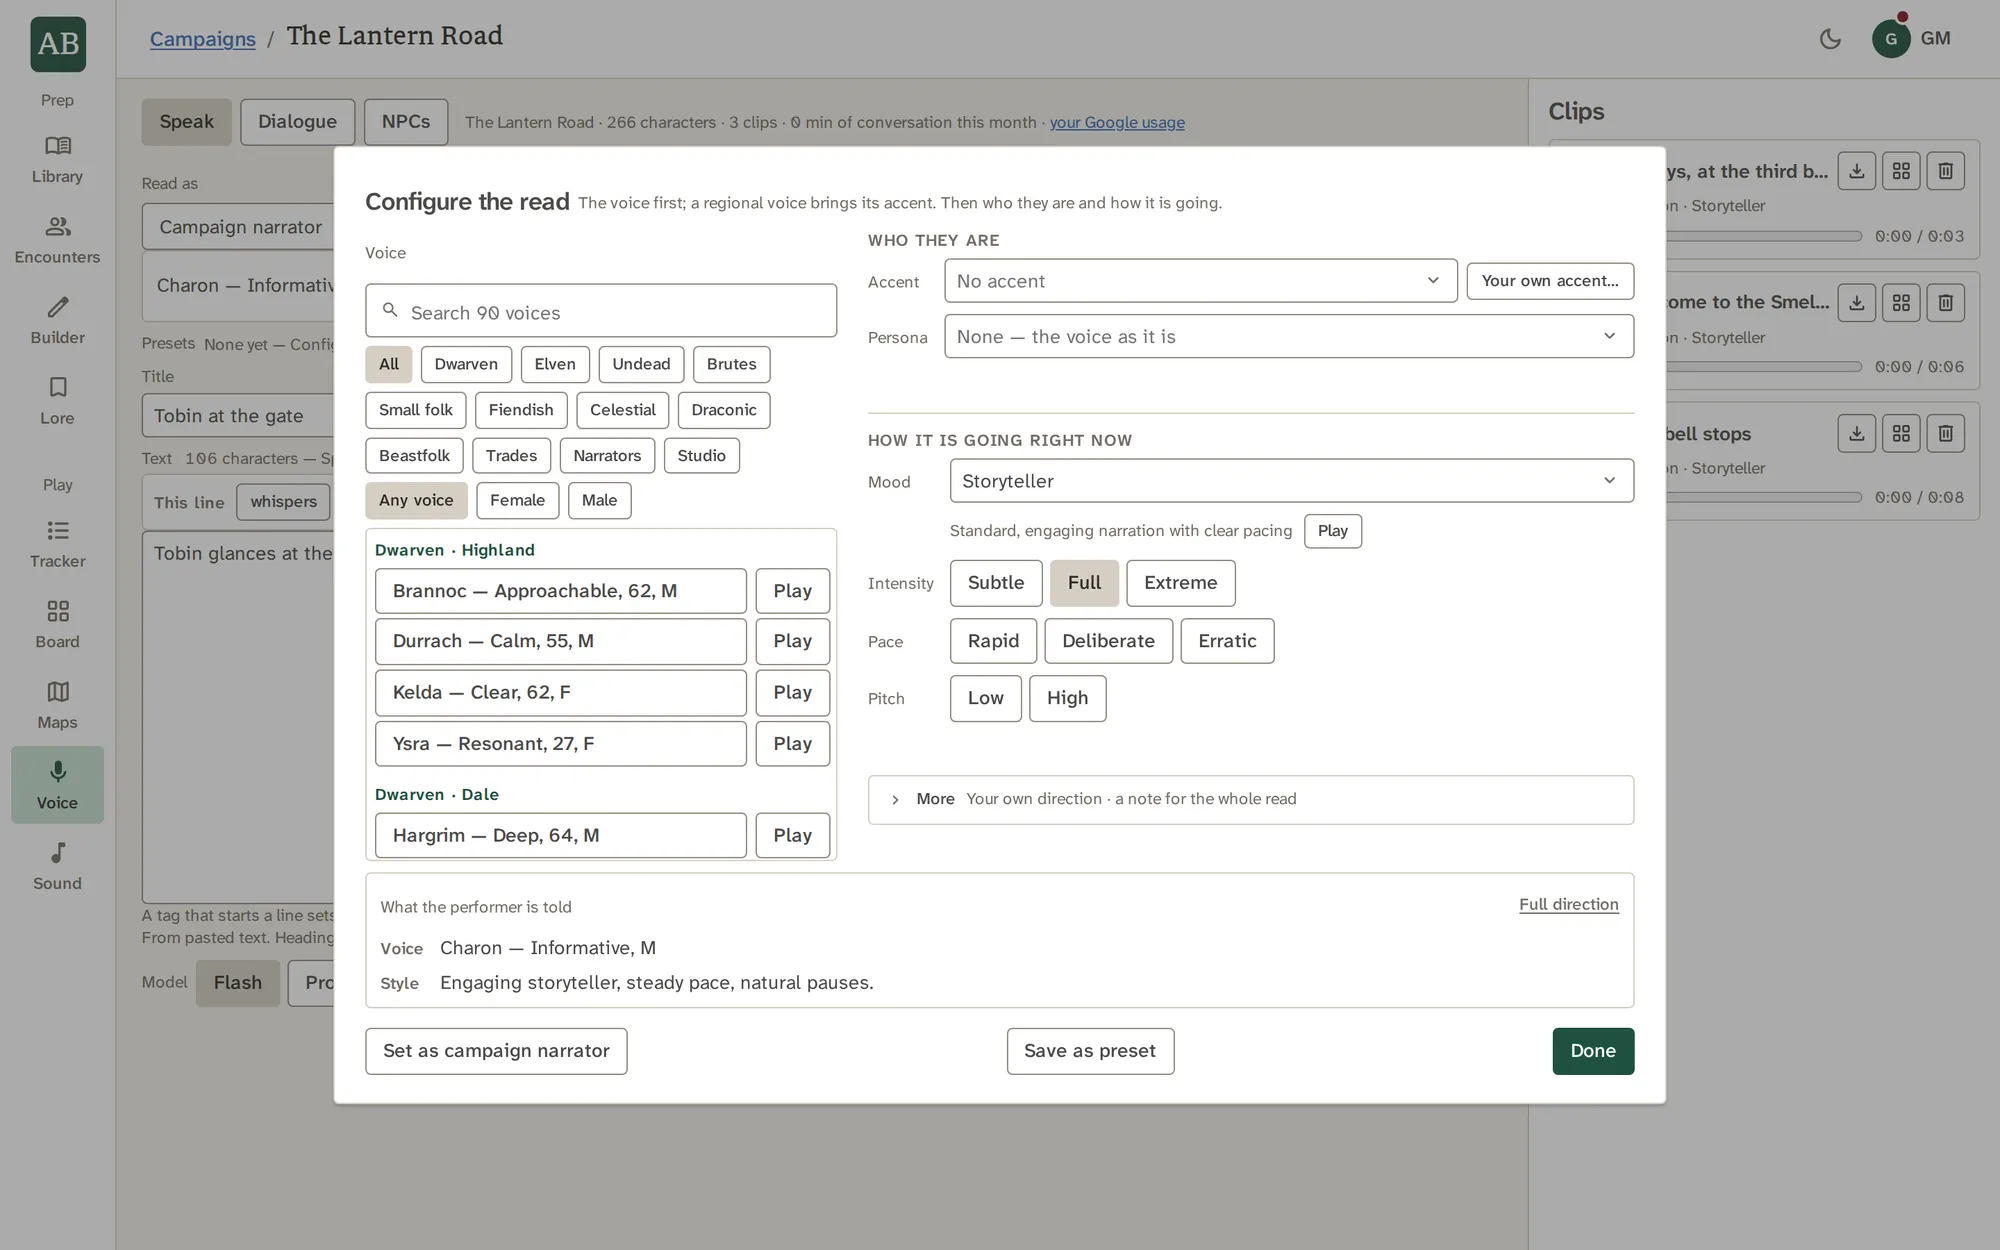
Task: Toggle dark mode moon icon
Action: [x=1830, y=39]
